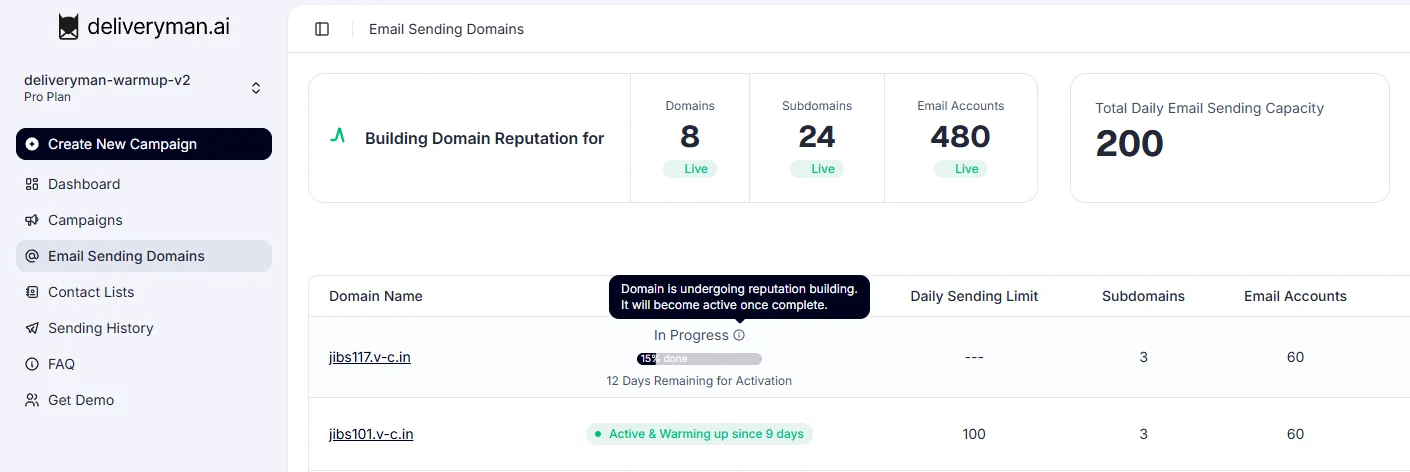The image size is (1410, 472).
Task: Click the Sending History paper plane icon
Action: [x=32, y=328]
